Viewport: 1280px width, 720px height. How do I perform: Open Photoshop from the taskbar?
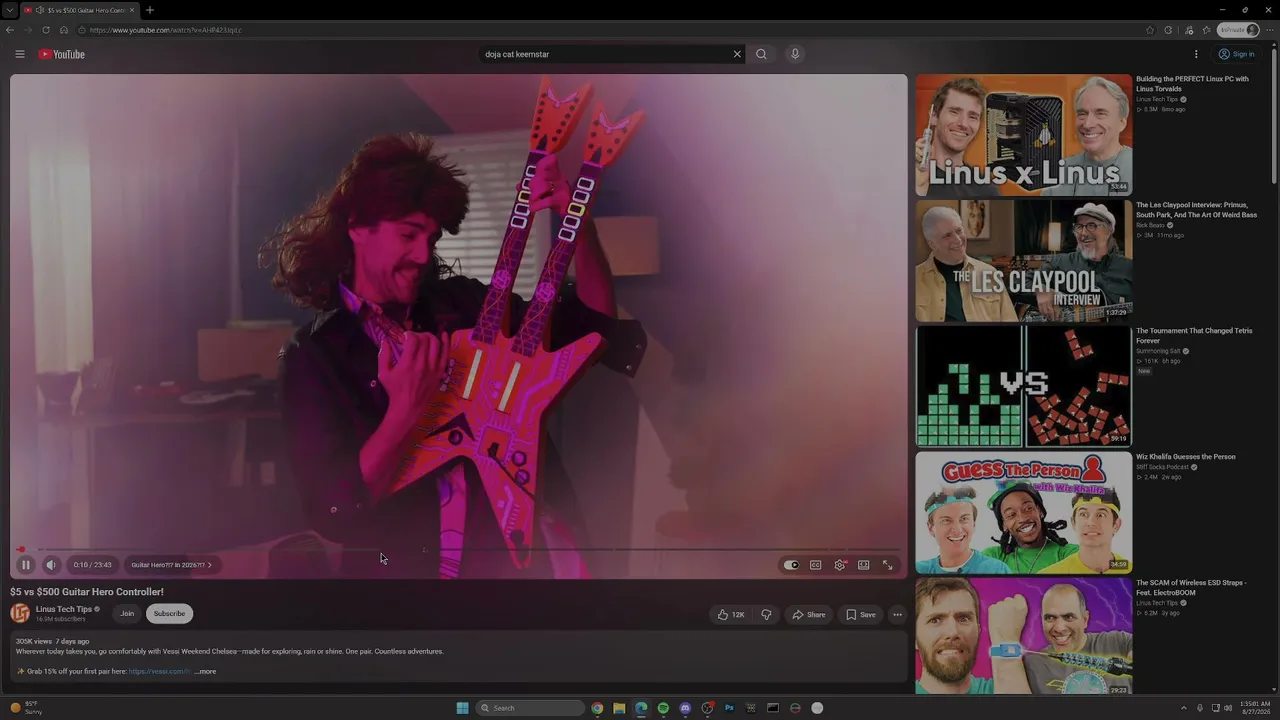(729, 708)
